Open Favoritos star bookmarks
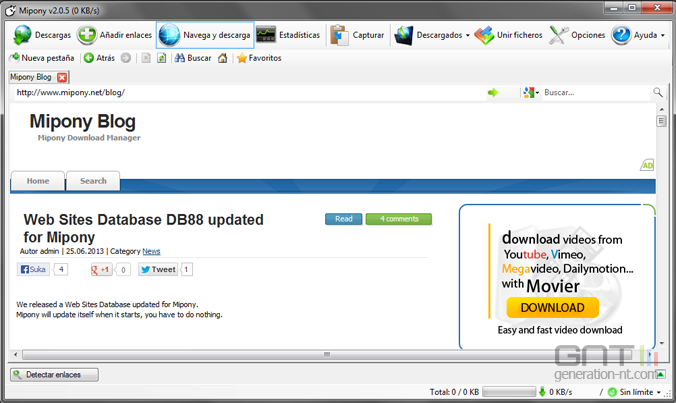676x403 pixels. pos(258,58)
